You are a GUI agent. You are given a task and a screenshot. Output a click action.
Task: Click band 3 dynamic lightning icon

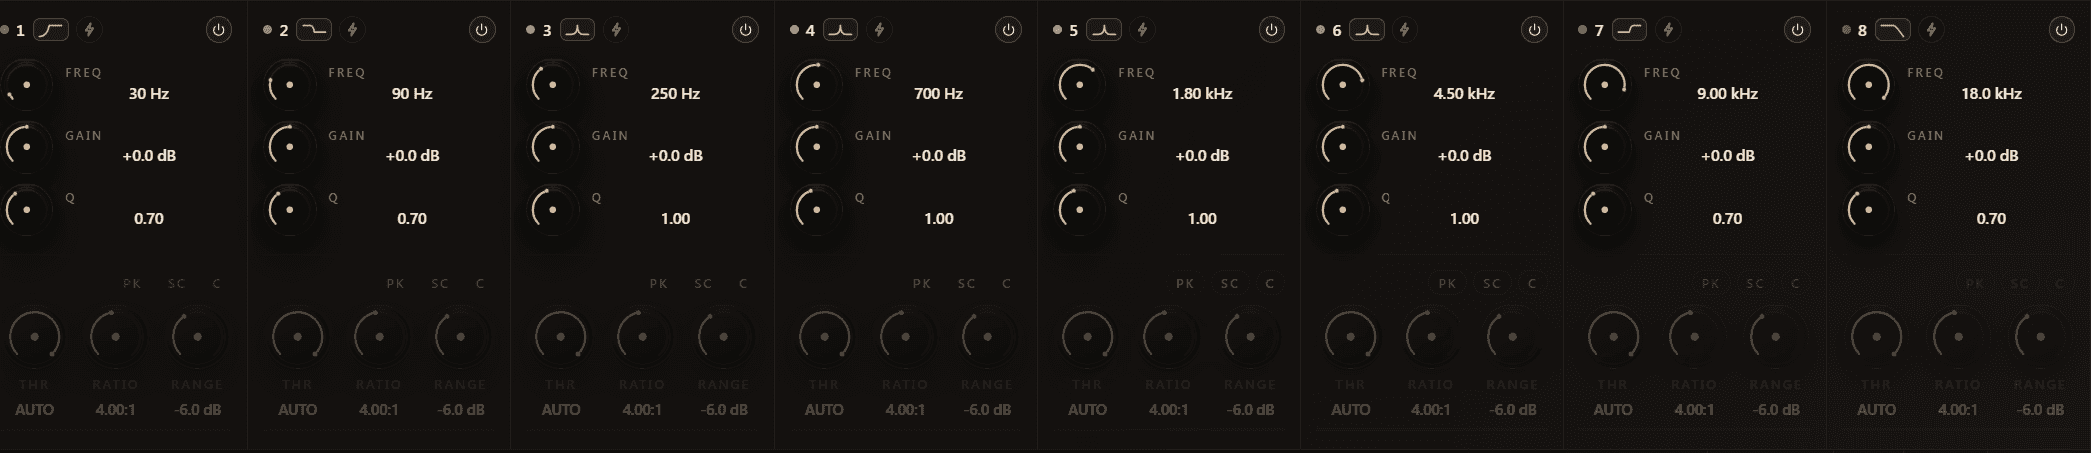pyautogui.click(x=616, y=30)
